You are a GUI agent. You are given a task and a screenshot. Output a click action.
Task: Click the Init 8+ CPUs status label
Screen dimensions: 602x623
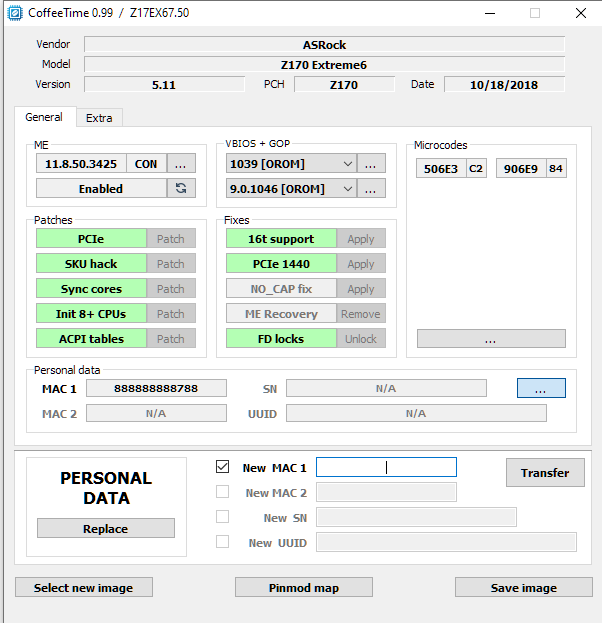click(91, 313)
